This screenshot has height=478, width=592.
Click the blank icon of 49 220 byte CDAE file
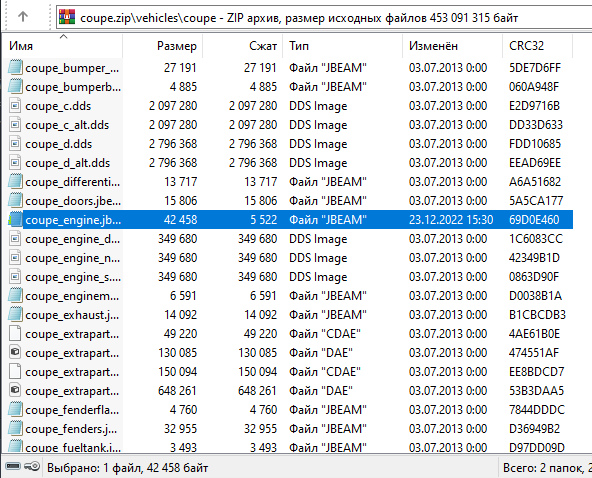point(15,334)
